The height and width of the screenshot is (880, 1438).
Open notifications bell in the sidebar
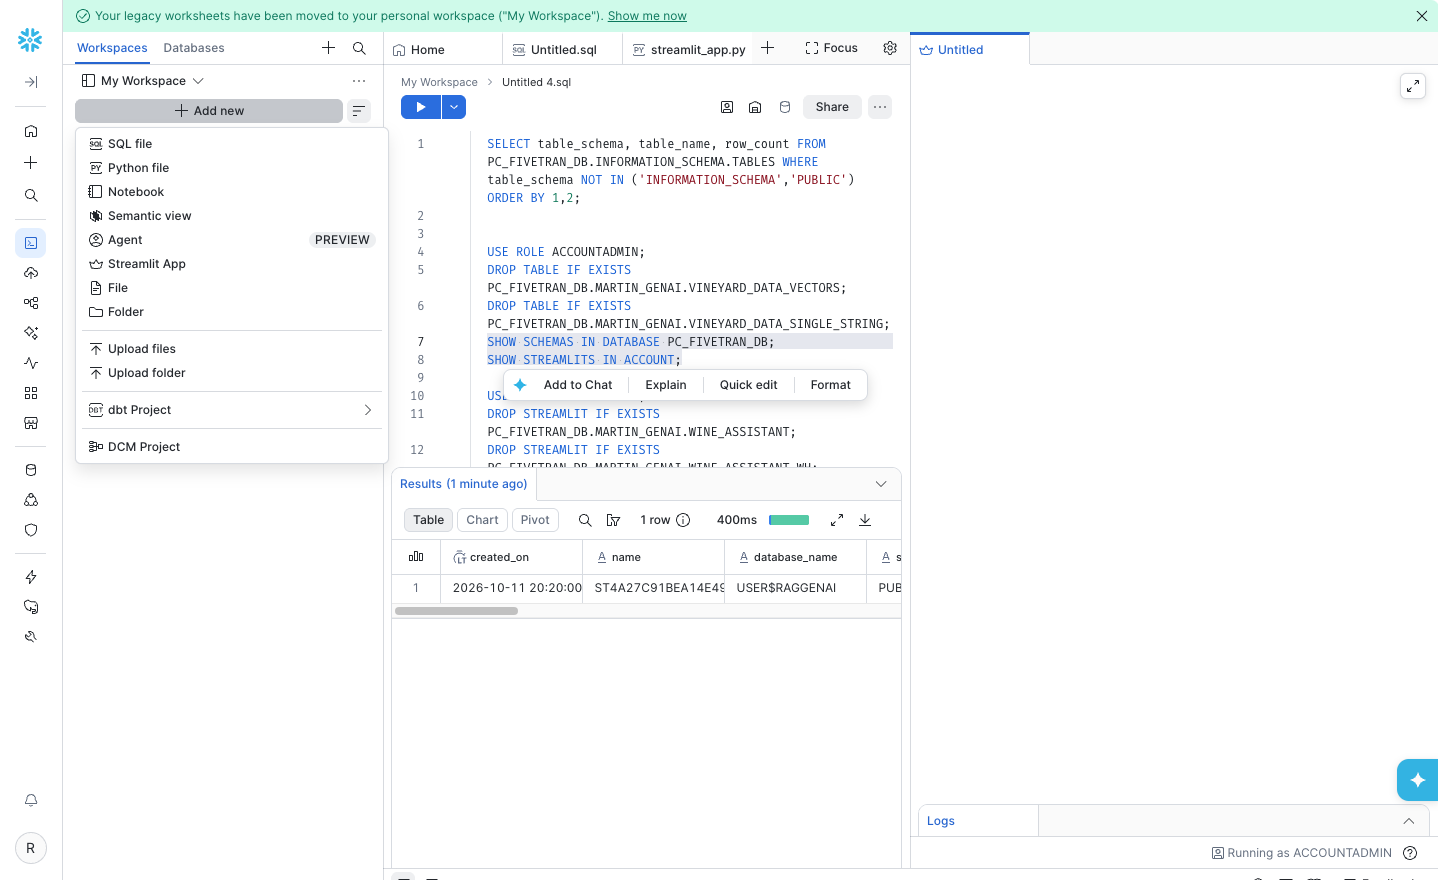(31, 800)
